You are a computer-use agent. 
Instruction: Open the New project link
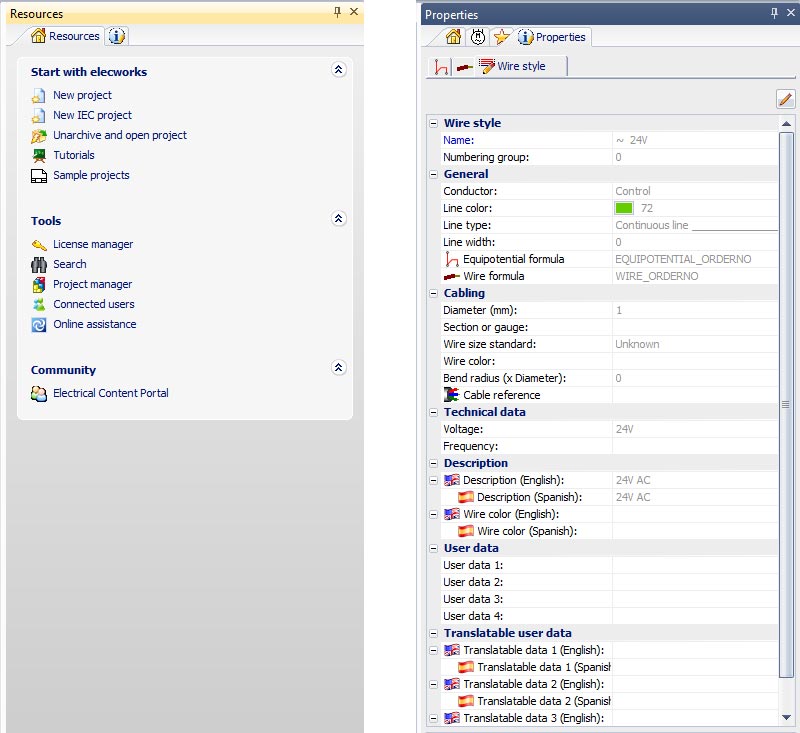point(82,95)
